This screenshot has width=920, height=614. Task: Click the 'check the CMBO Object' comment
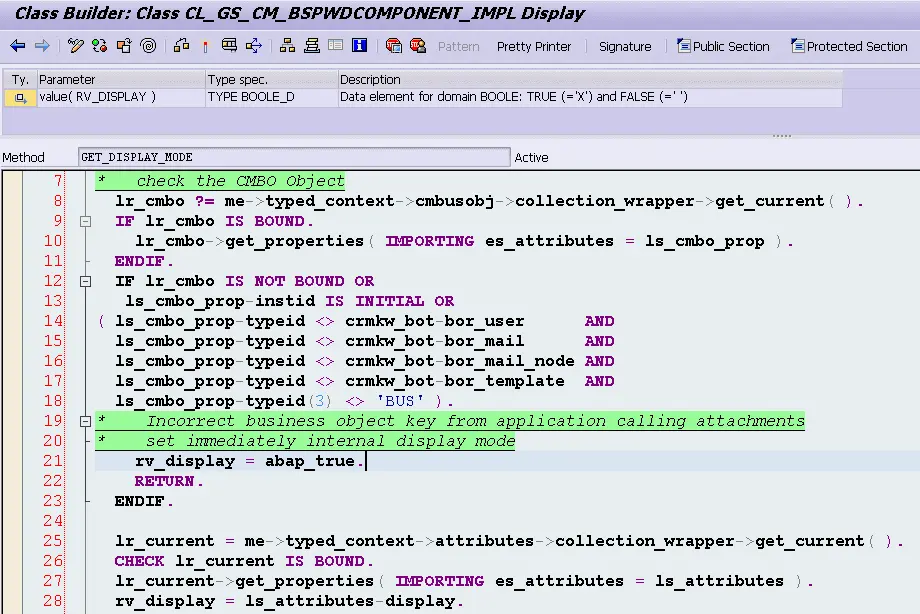coord(241,181)
